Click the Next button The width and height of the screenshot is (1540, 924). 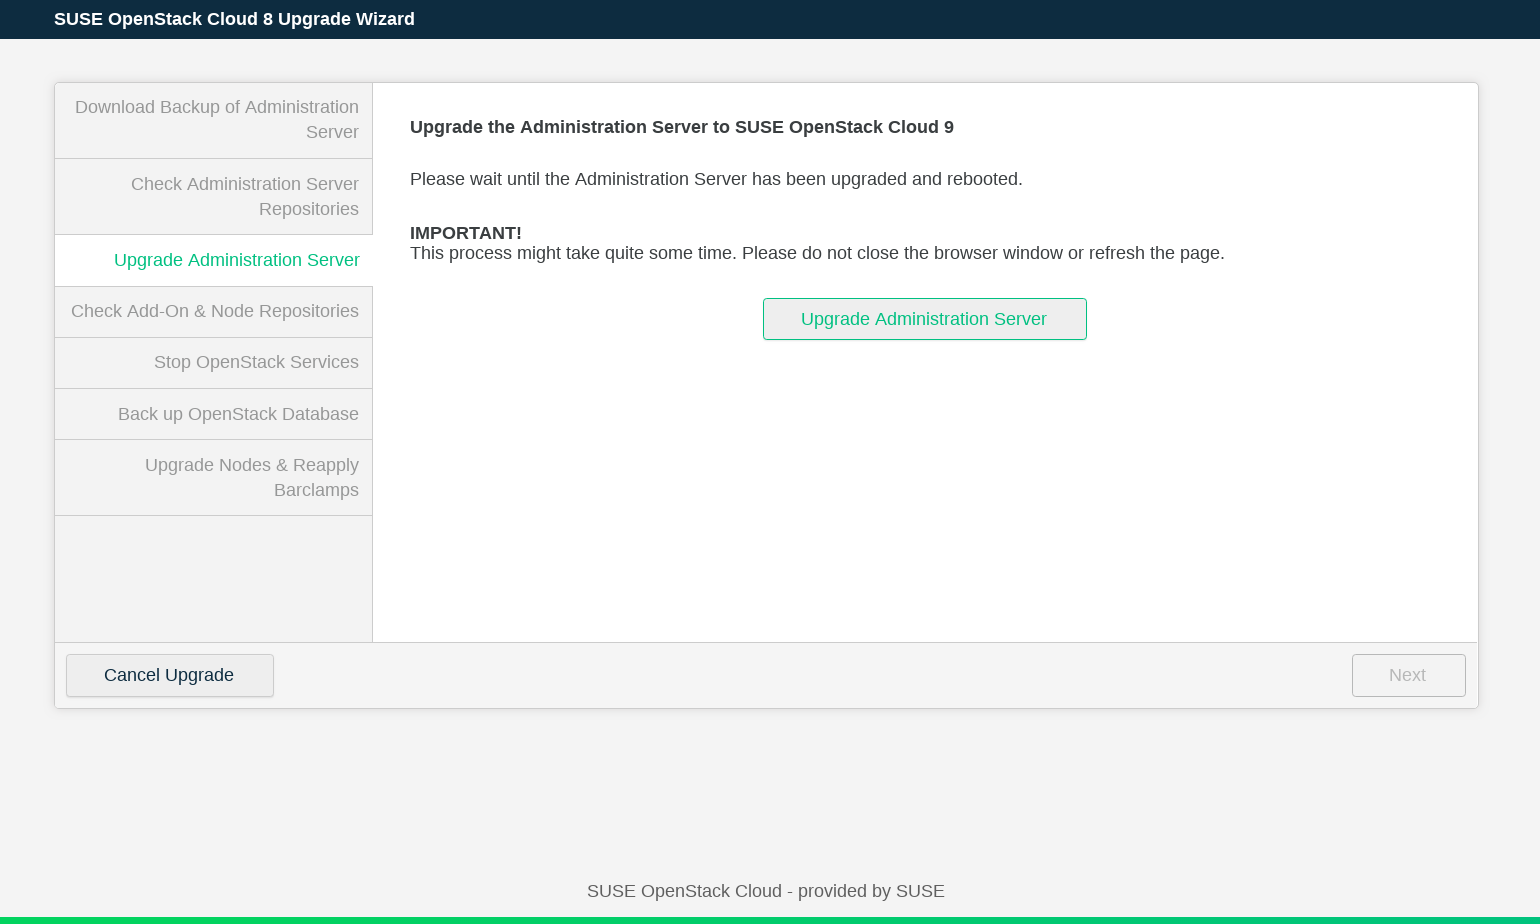1407,675
